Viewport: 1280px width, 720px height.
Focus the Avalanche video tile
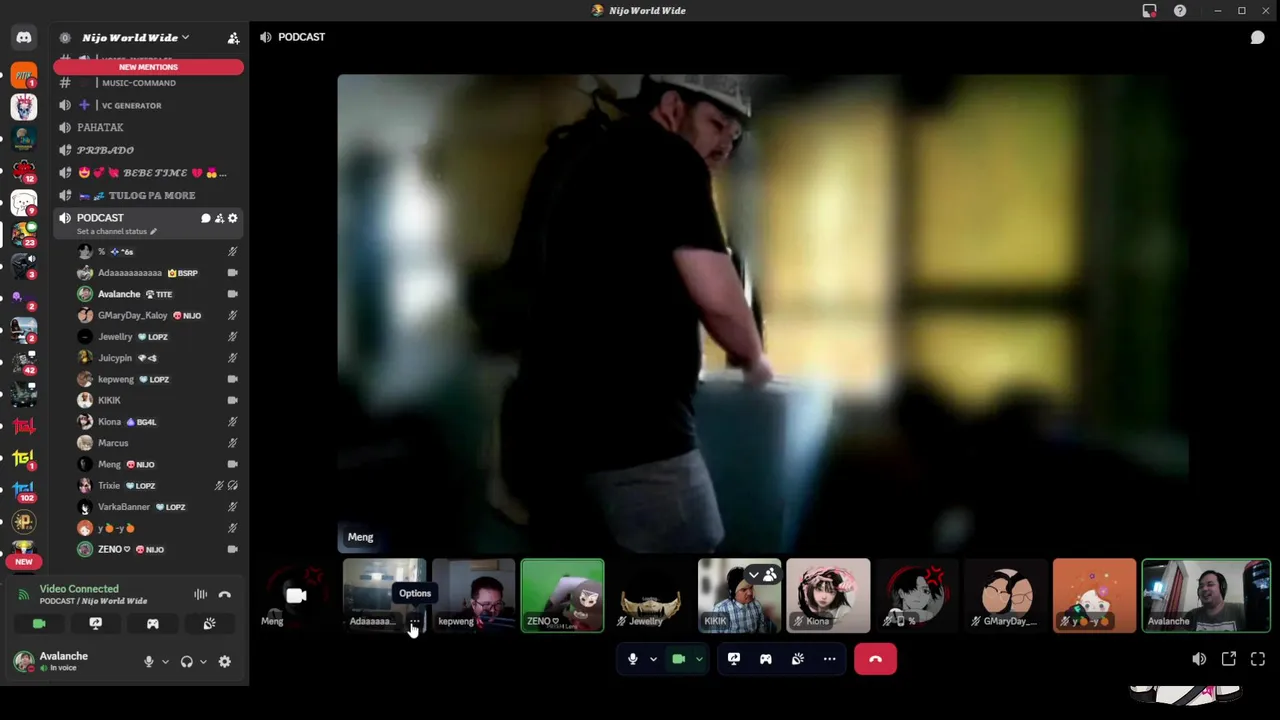click(1206, 596)
